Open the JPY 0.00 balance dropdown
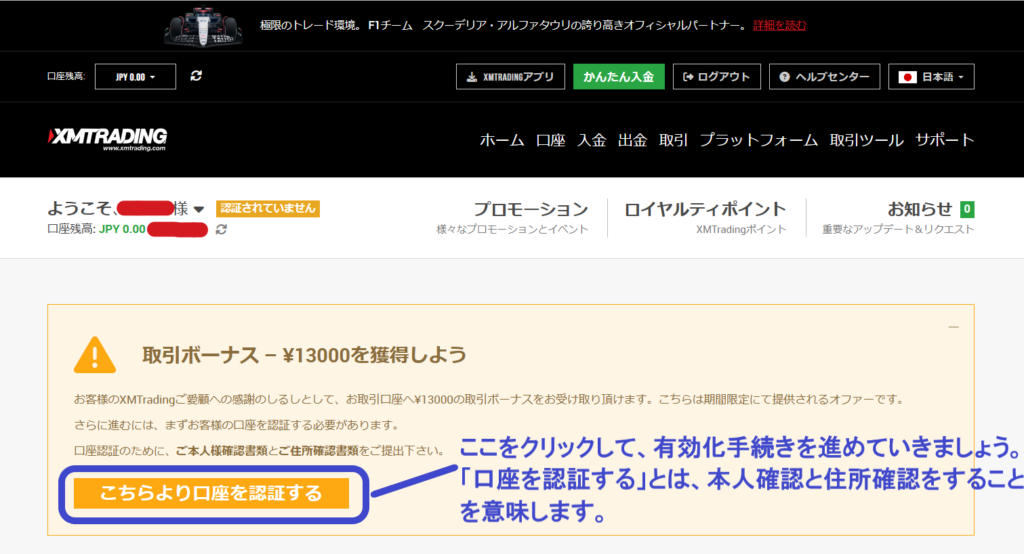 click(x=135, y=77)
